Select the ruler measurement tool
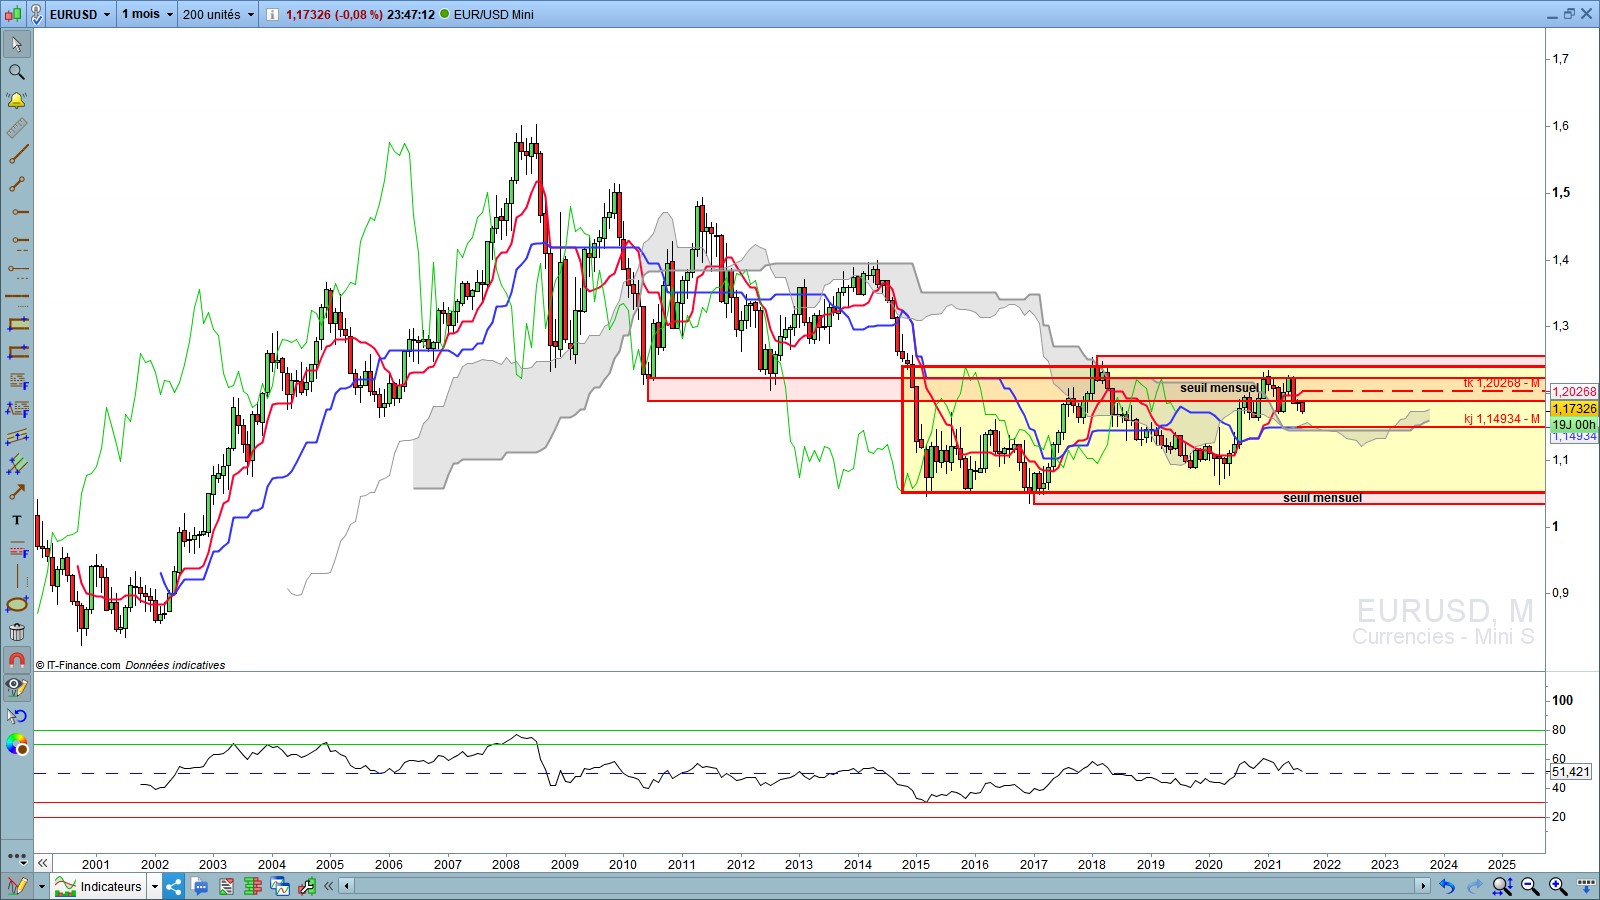Viewport: 1600px width, 900px height. coord(16,128)
